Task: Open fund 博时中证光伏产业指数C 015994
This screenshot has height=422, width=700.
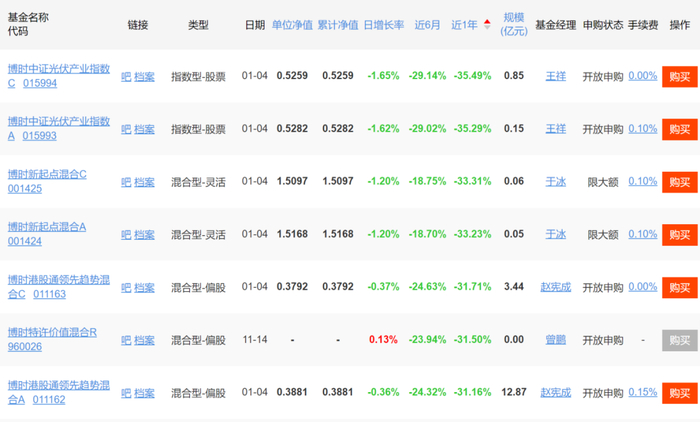Action: click(58, 75)
